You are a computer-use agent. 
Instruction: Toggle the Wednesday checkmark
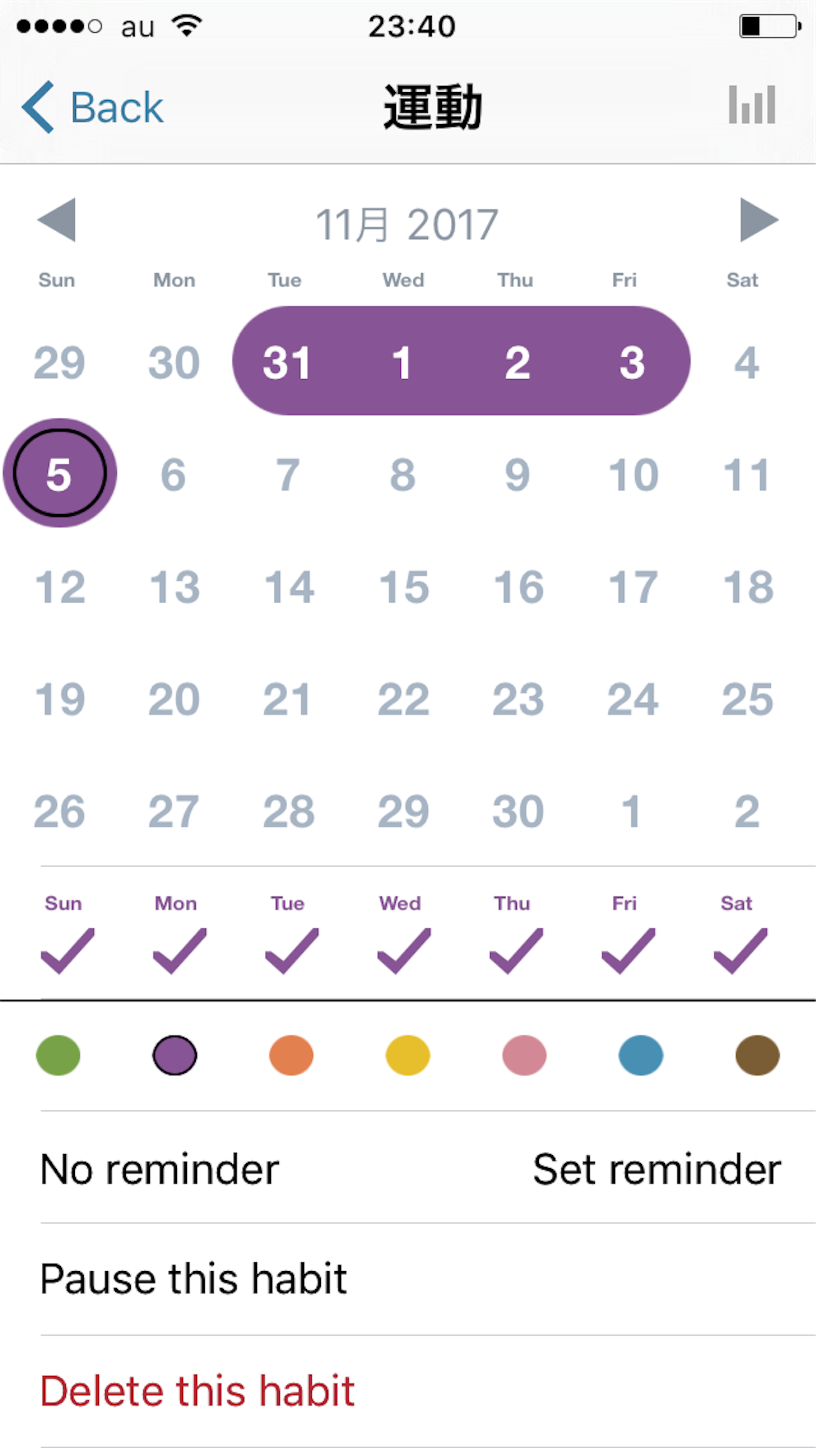(x=403, y=950)
